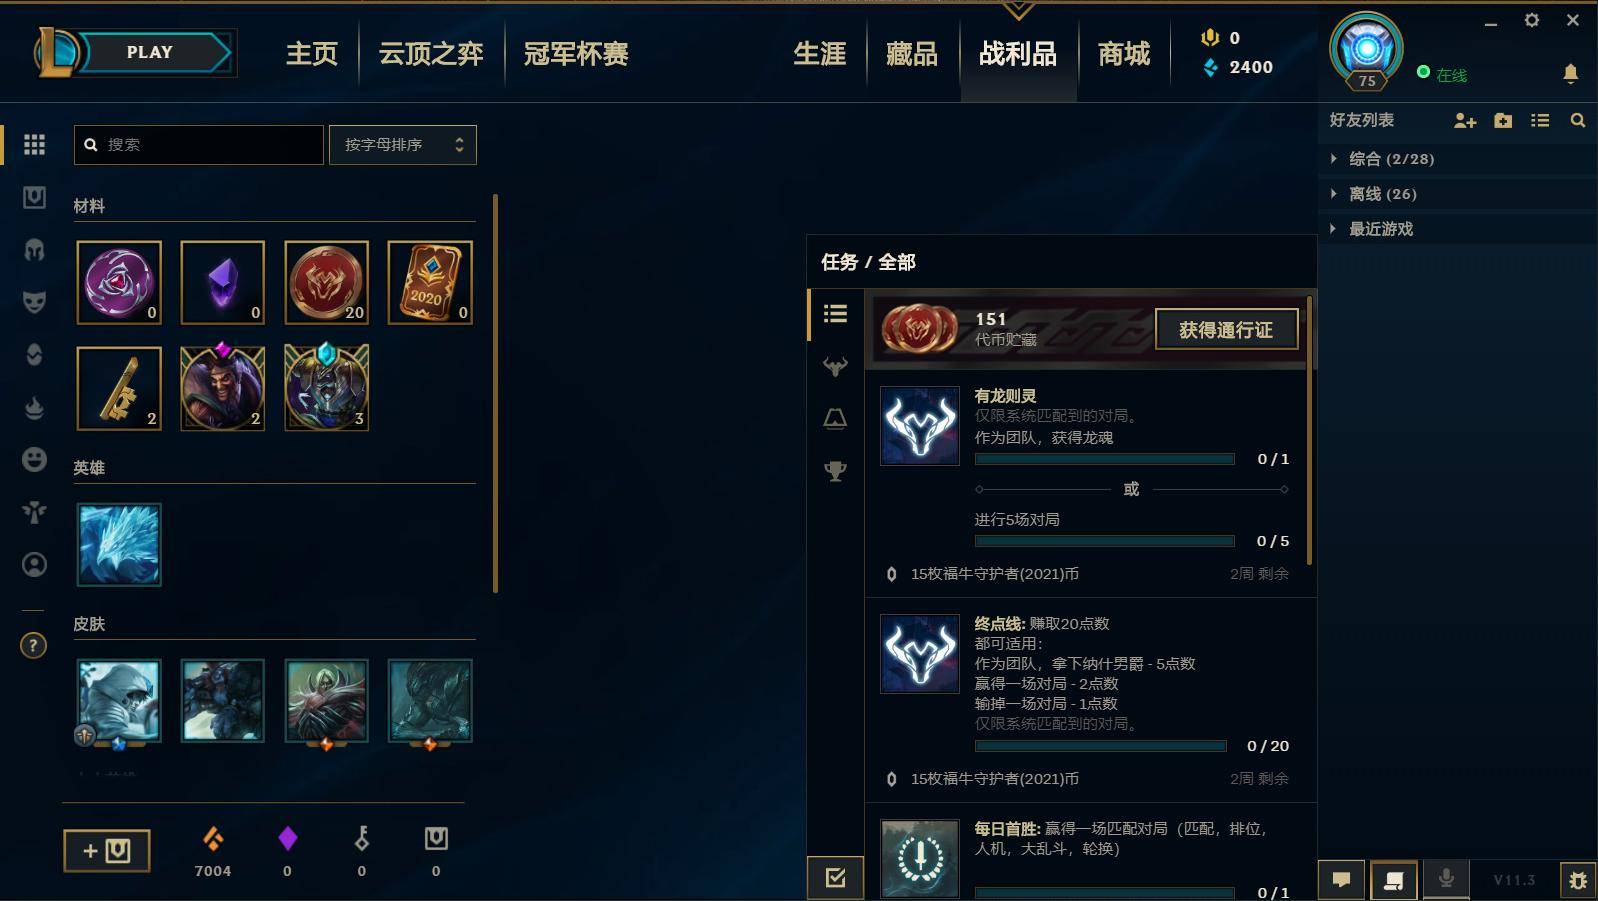1598x901 pixels.
Task: Select the trophy missions category icon
Action: point(835,470)
